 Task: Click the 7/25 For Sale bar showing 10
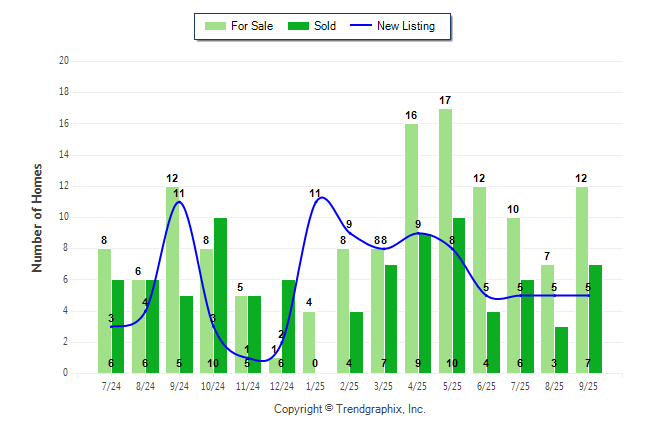[x=513, y=295]
